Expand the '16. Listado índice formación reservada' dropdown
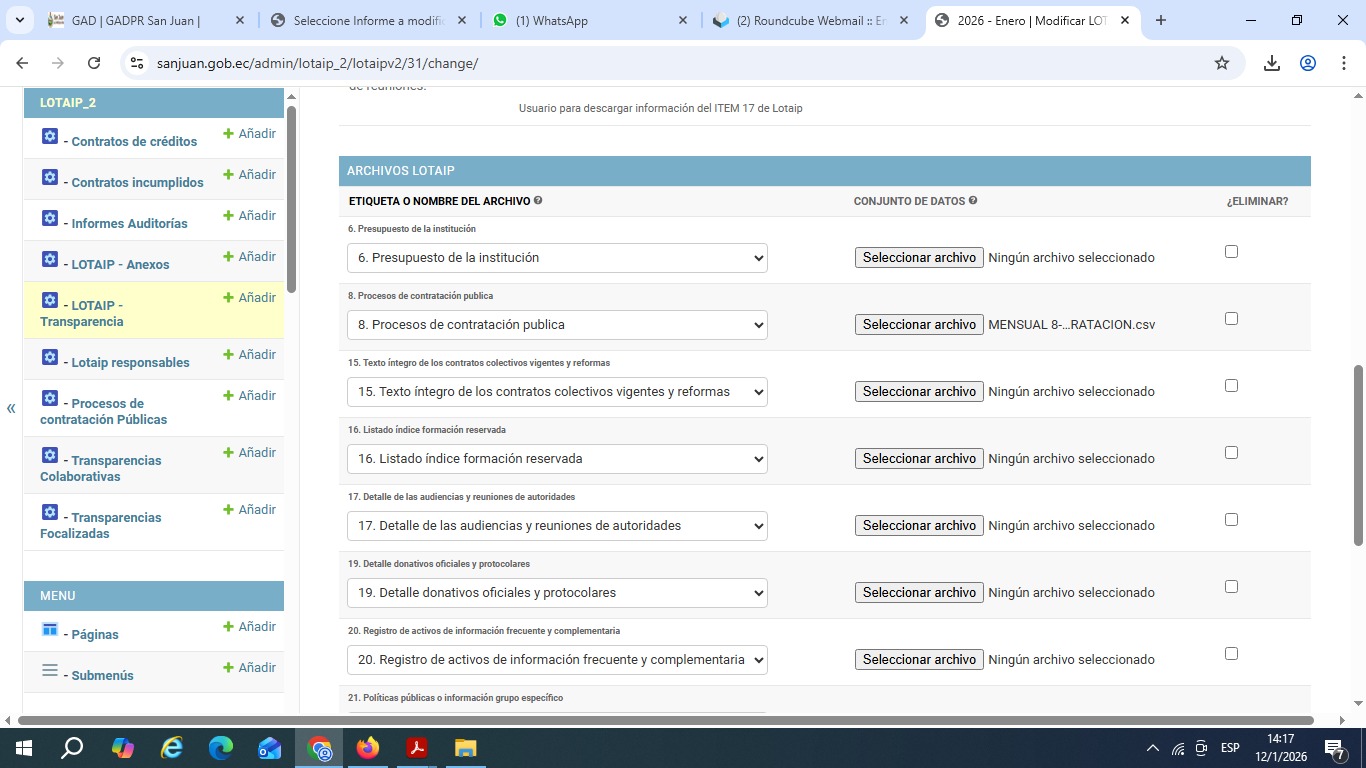 click(557, 459)
